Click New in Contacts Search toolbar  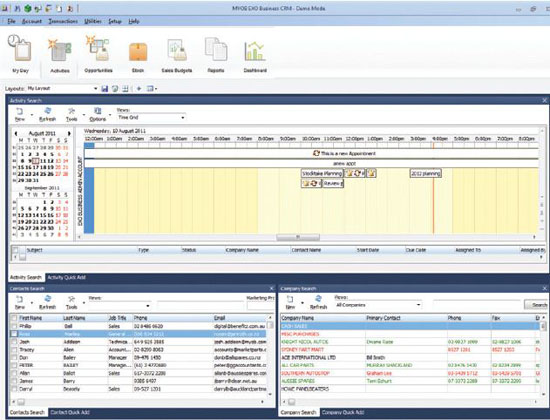(x=20, y=302)
